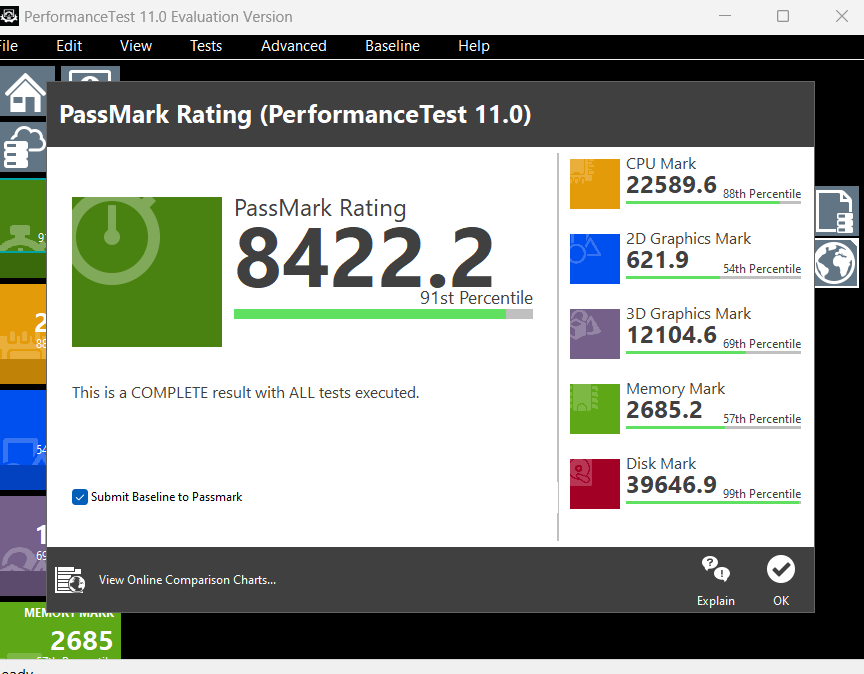Open the Advanced menu

coord(294,46)
